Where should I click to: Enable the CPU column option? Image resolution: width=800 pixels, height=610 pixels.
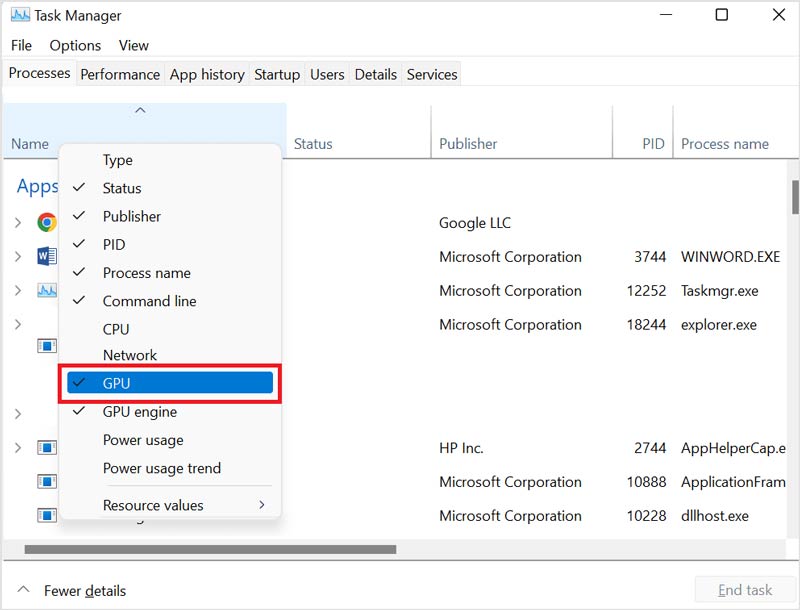(x=116, y=329)
